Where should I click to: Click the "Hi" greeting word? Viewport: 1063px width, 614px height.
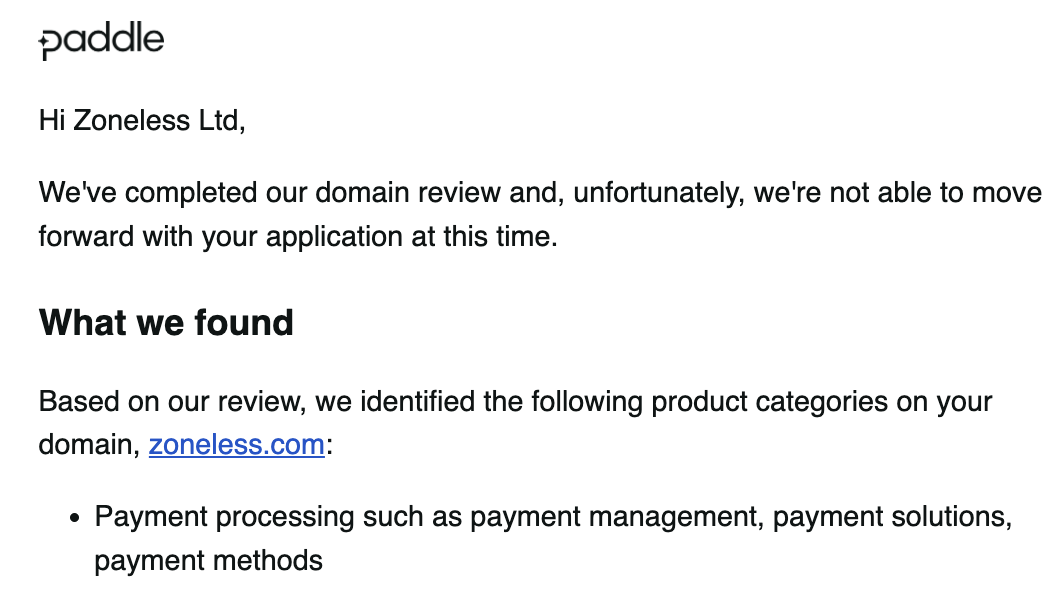coord(51,121)
